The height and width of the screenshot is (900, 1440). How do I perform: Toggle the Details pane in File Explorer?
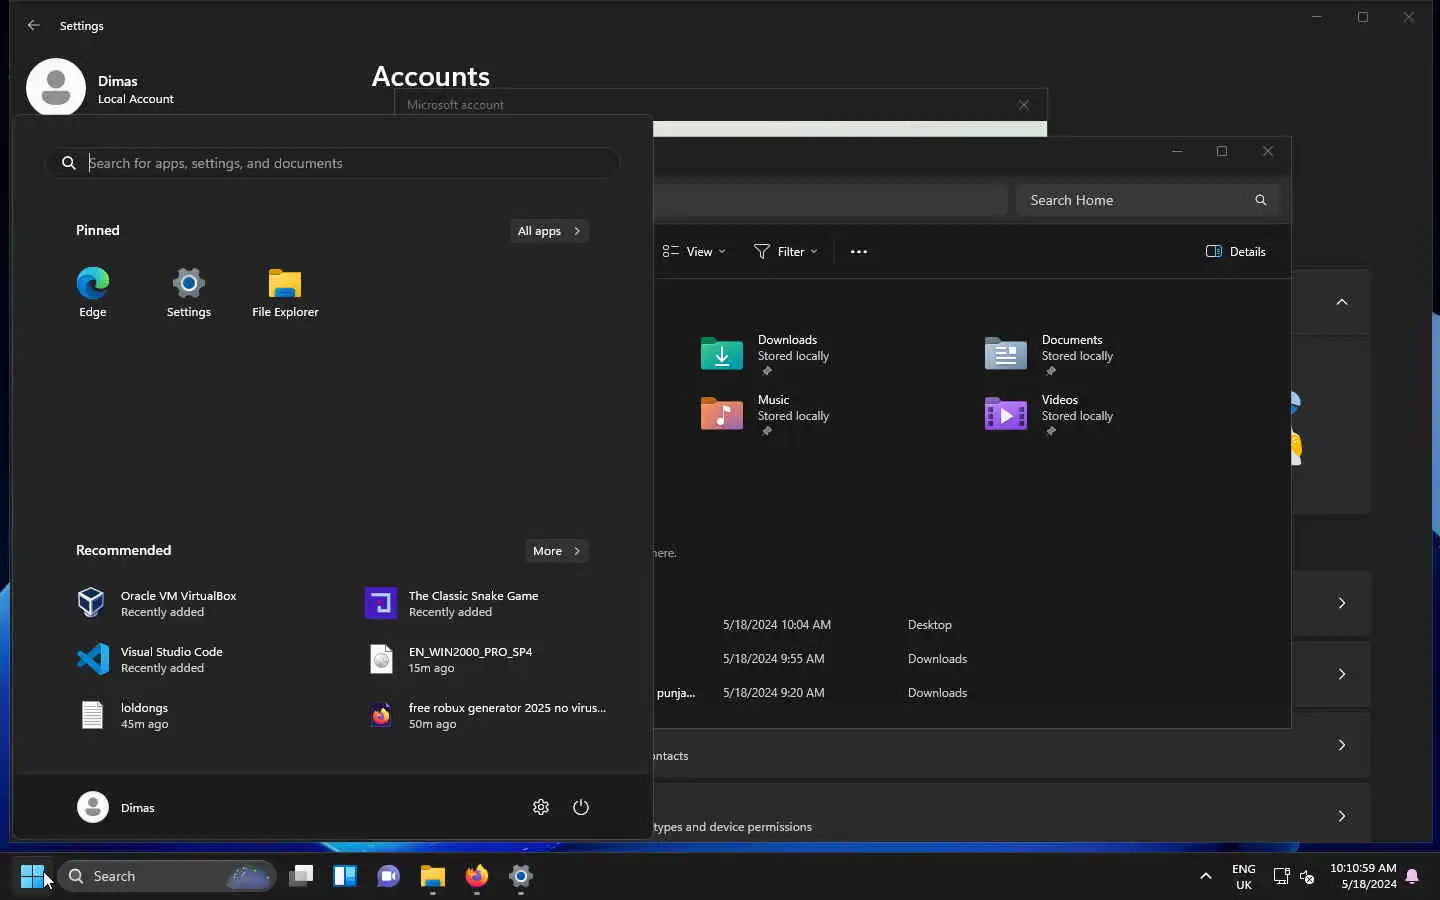coord(1236,252)
